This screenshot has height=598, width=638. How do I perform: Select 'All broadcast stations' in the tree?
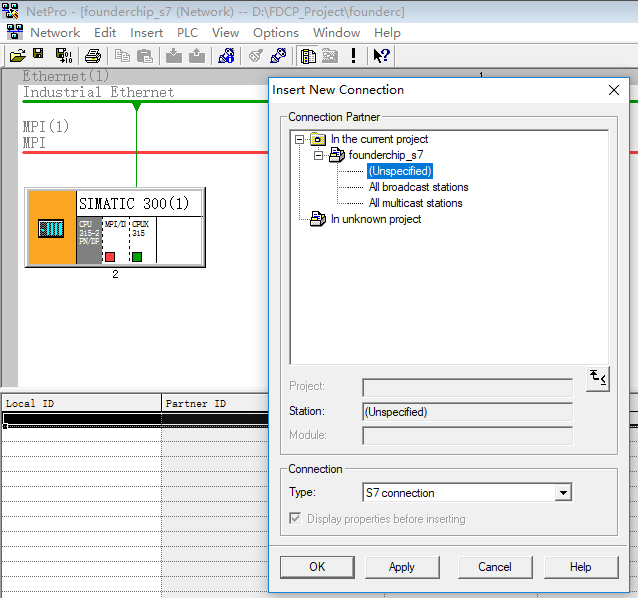pos(418,187)
